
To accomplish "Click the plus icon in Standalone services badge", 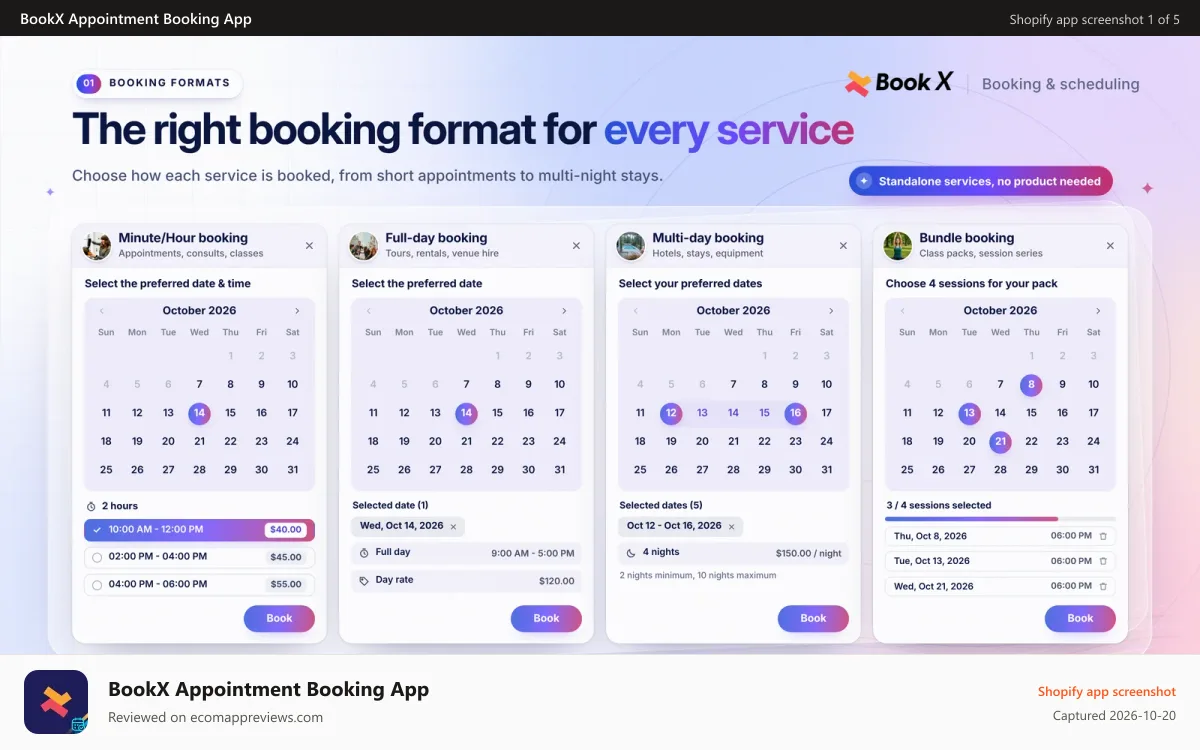I will tap(864, 181).
